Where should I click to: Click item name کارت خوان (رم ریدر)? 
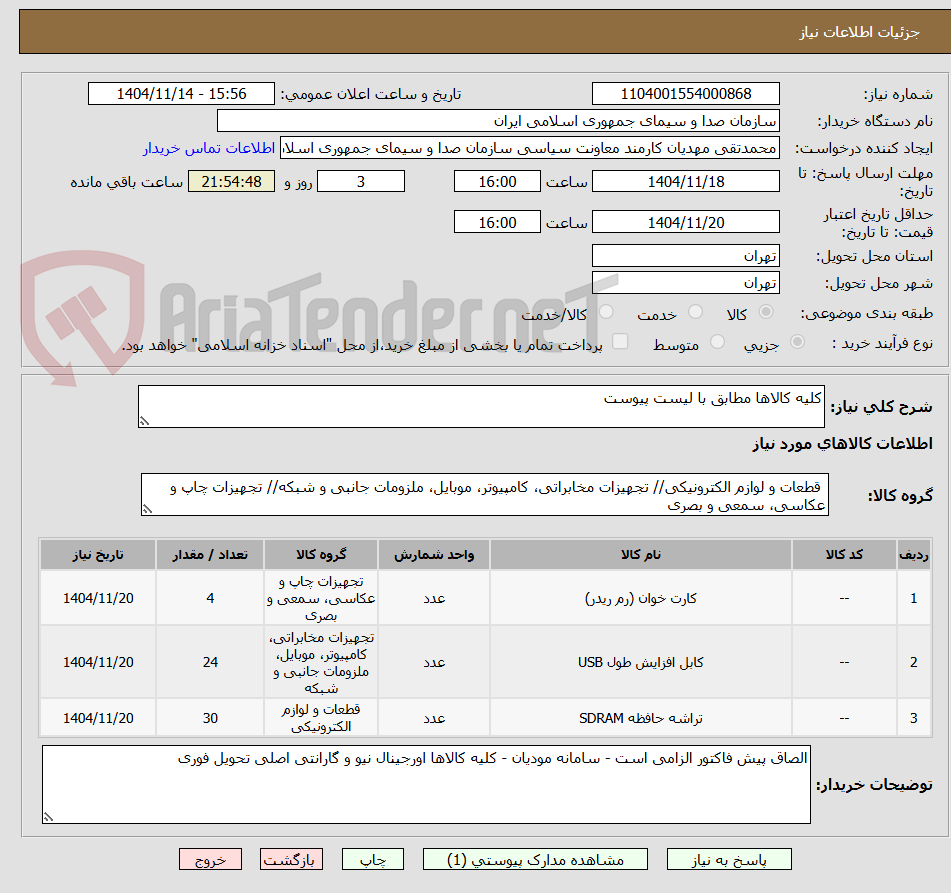640,598
